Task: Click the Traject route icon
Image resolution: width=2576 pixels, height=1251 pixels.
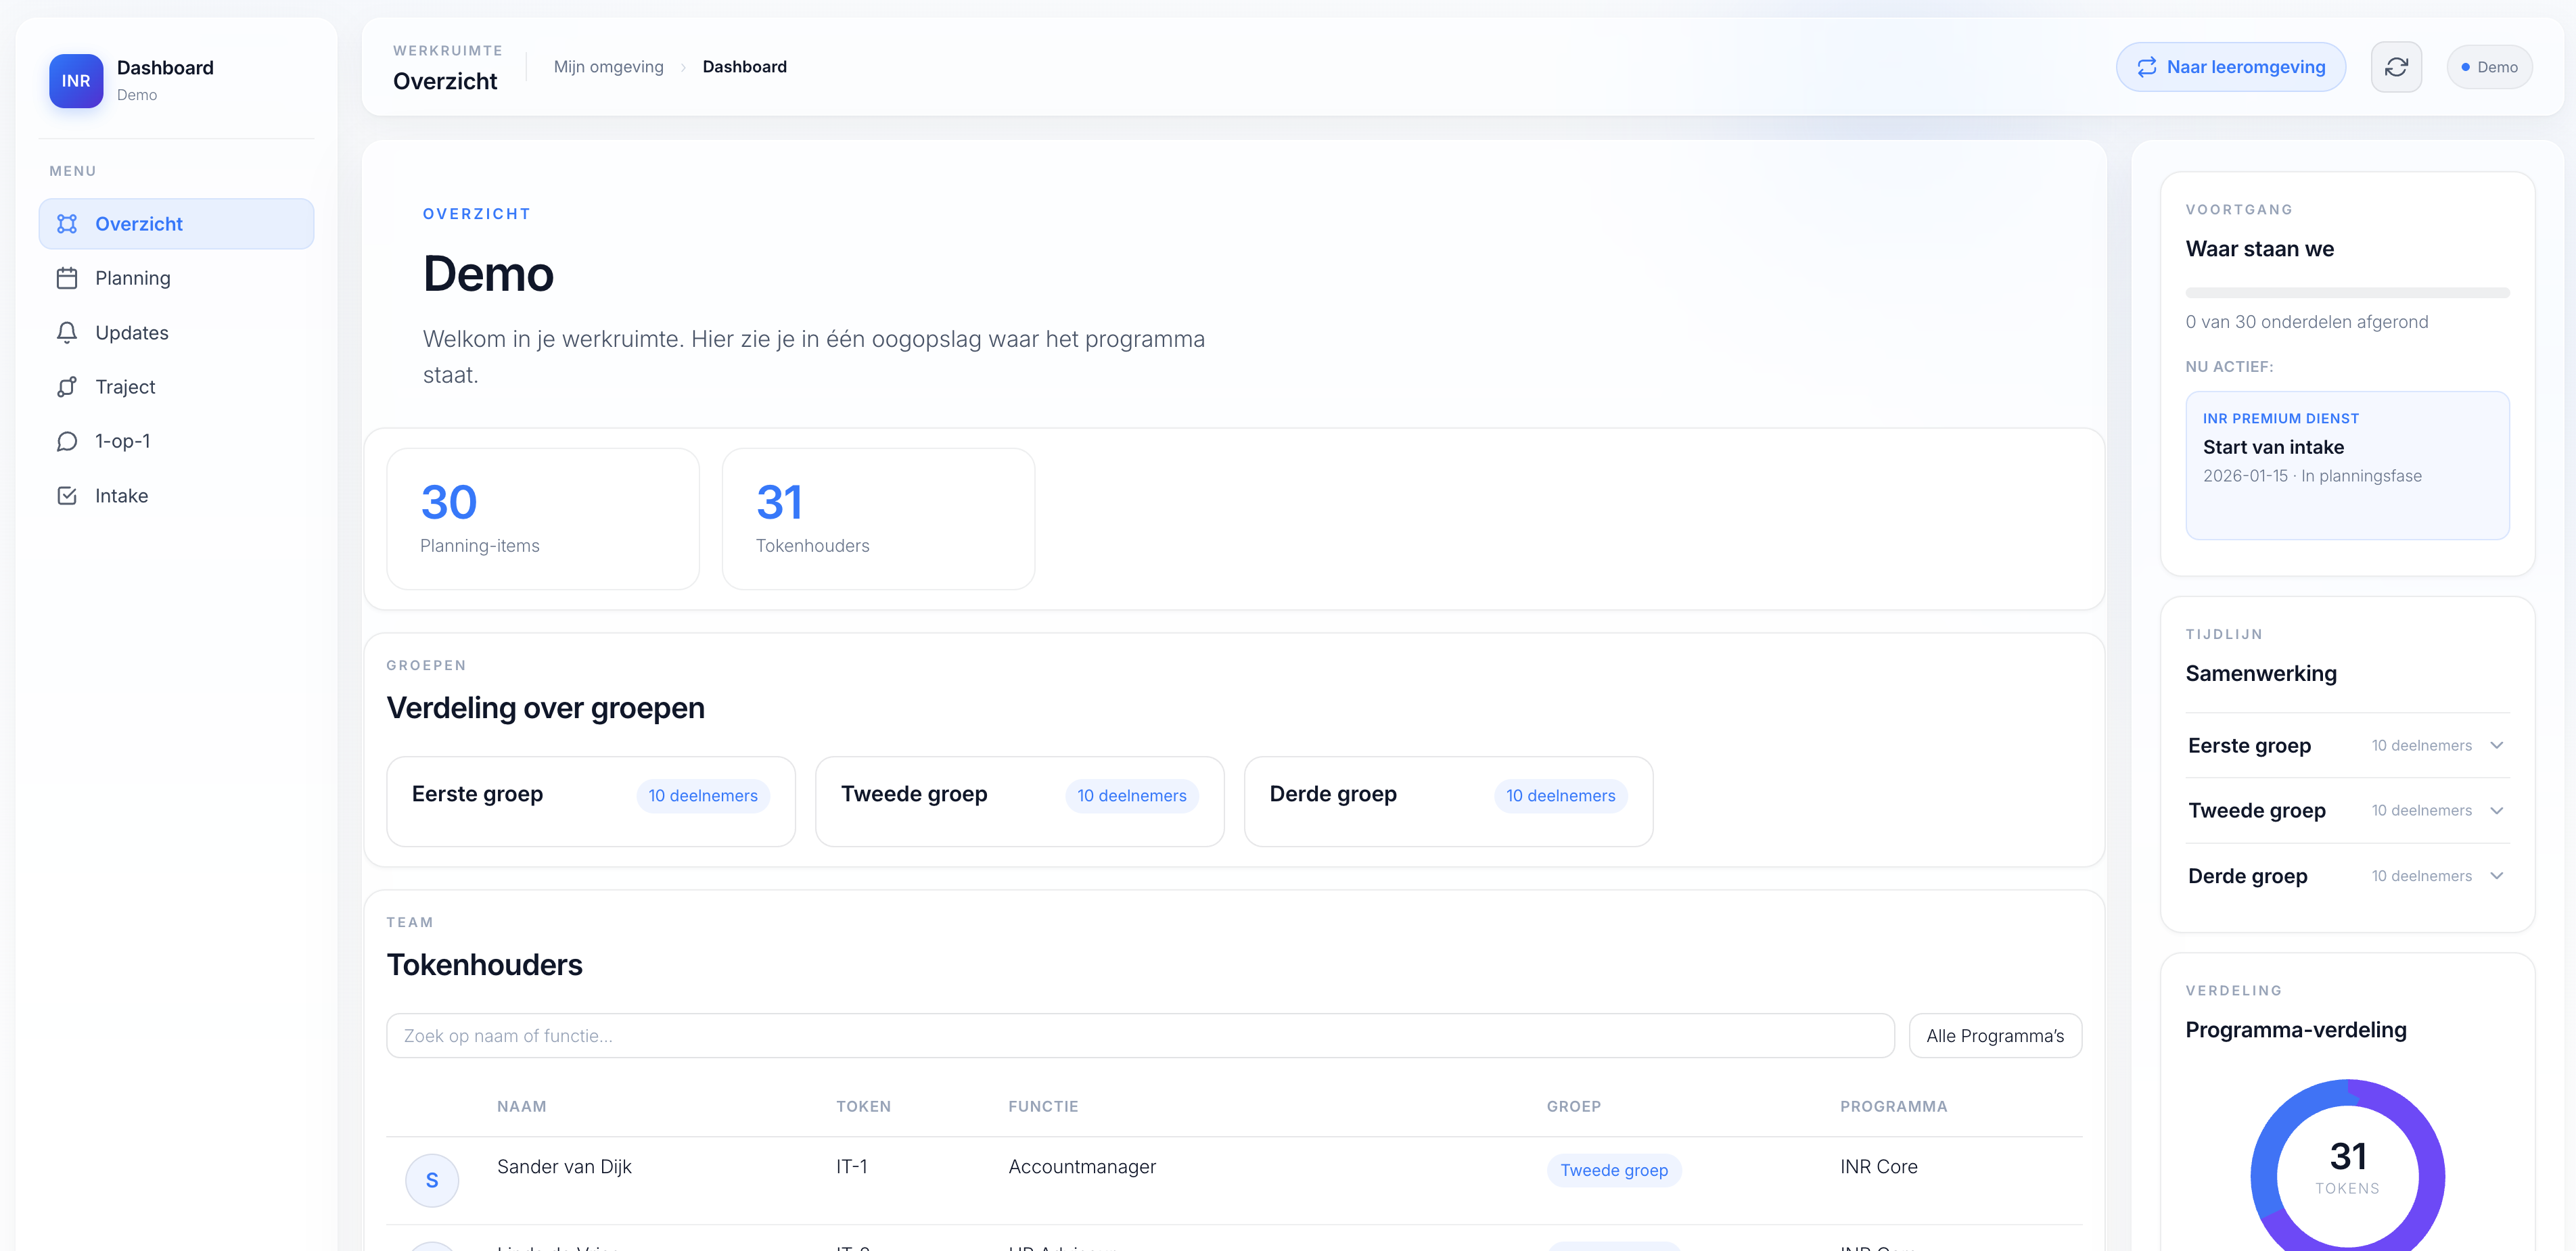Action: 67,387
